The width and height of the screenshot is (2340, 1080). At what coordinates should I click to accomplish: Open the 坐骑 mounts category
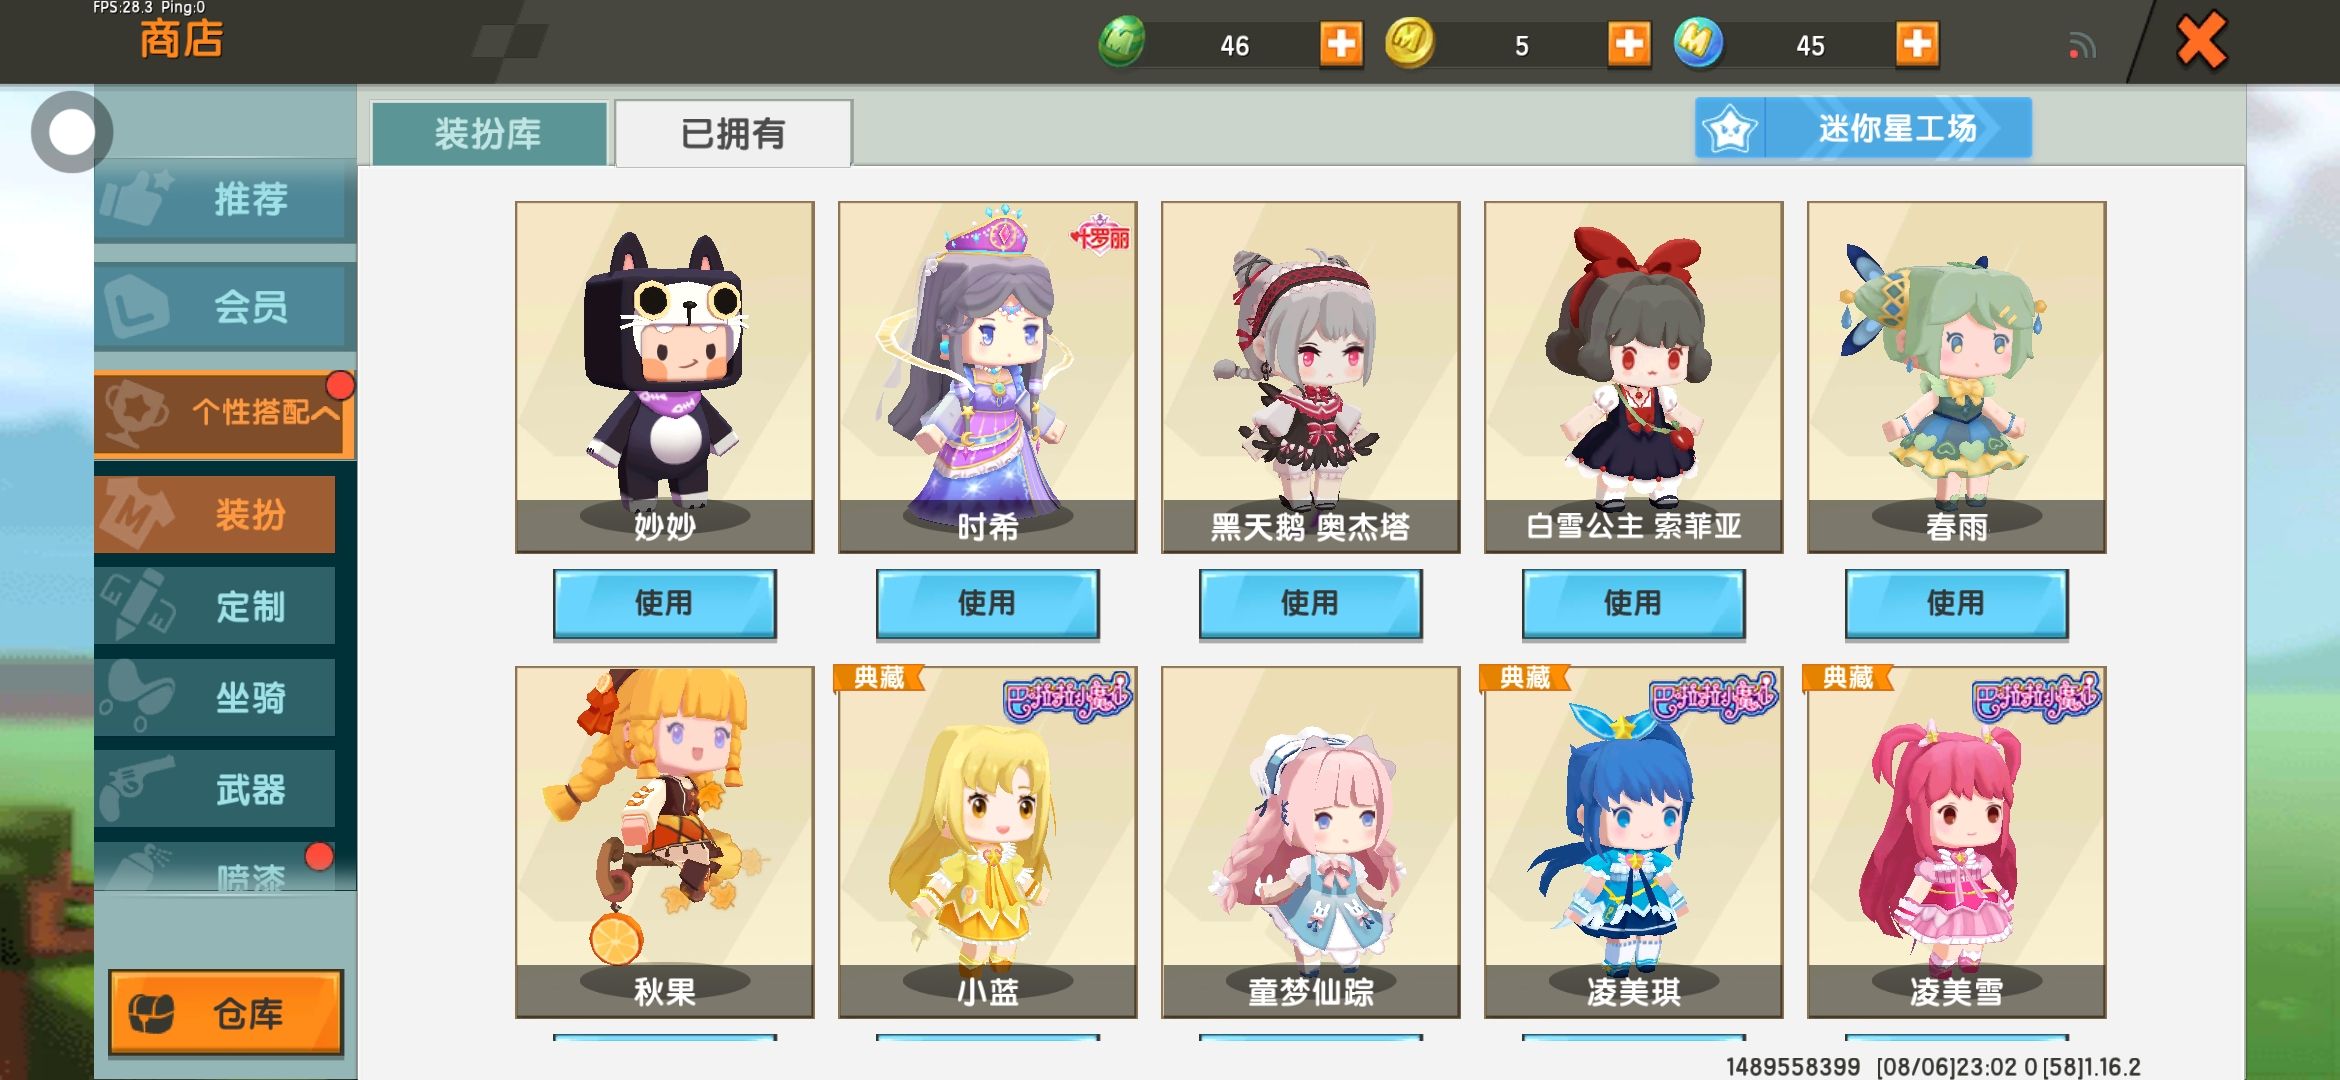(x=215, y=697)
